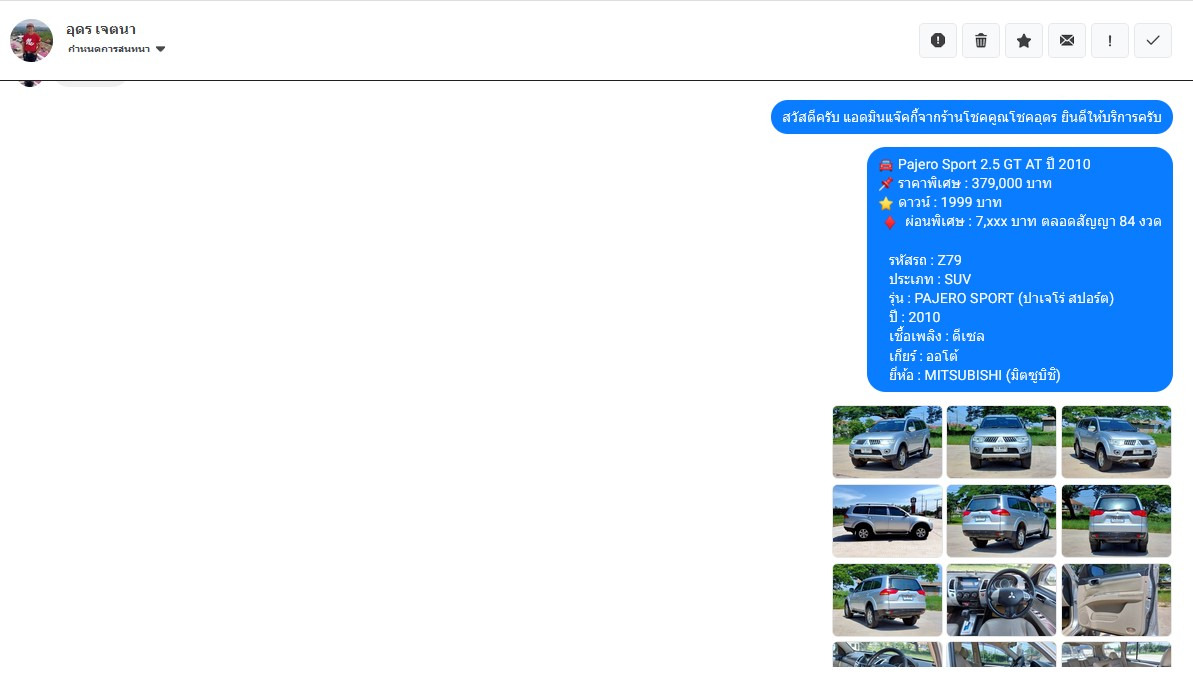Flag priority with single exclamation mark icon
Screen dimensions: 1193x678
[x=1110, y=40]
